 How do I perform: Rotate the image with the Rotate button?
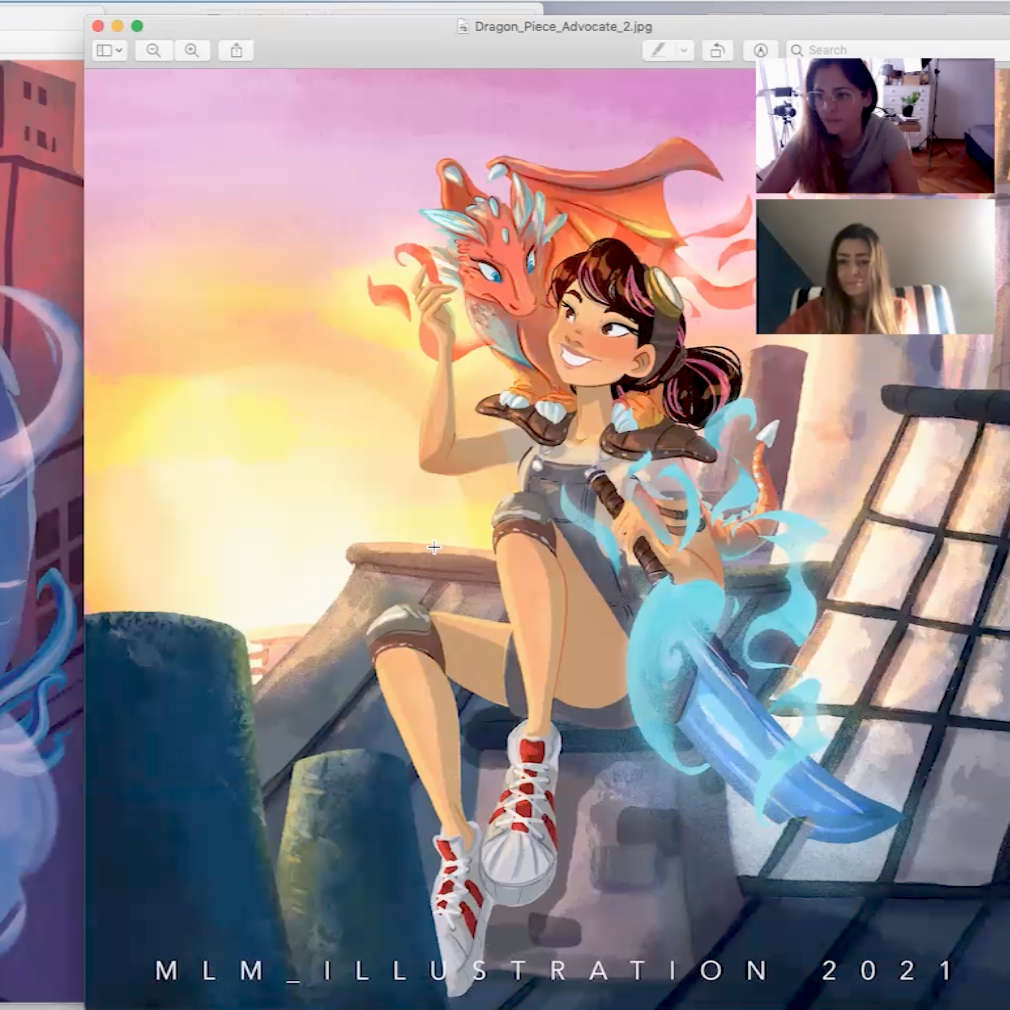click(x=717, y=50)
